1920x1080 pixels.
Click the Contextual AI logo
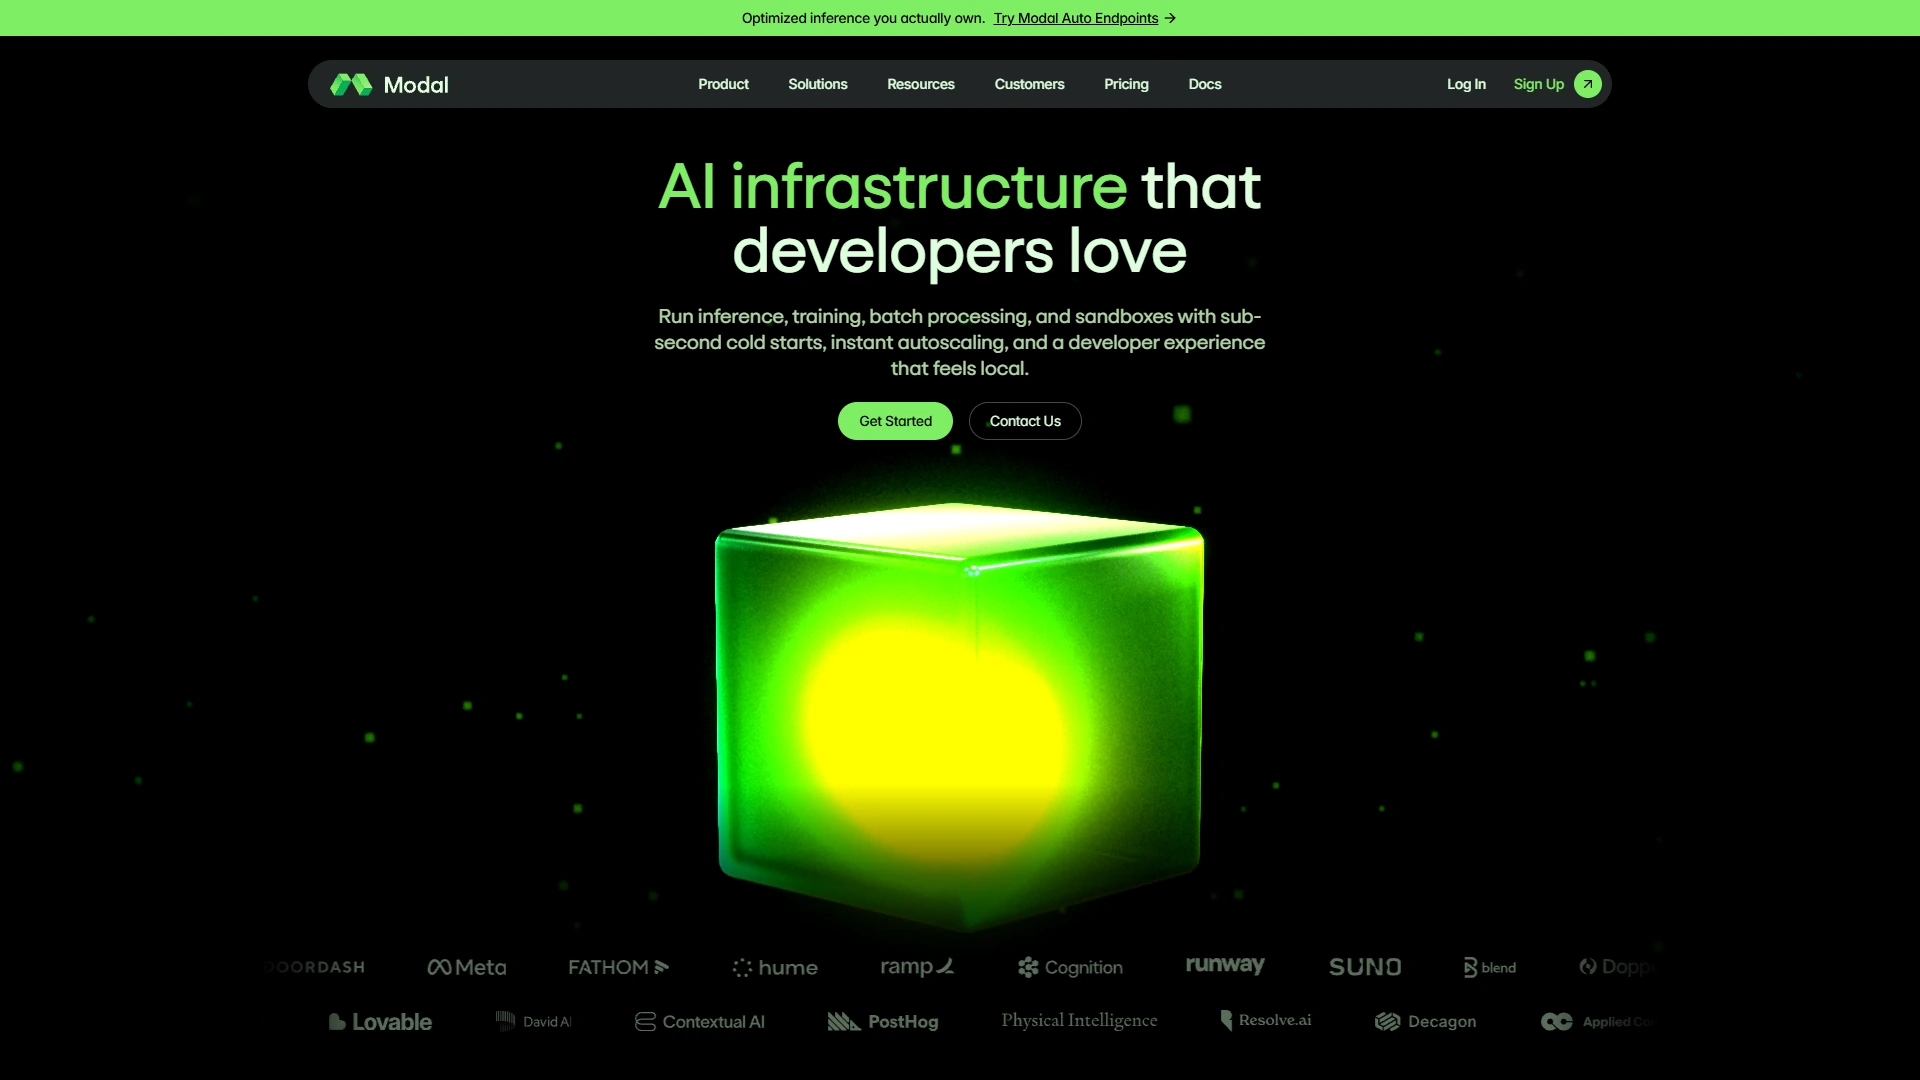click(700, 1022)
